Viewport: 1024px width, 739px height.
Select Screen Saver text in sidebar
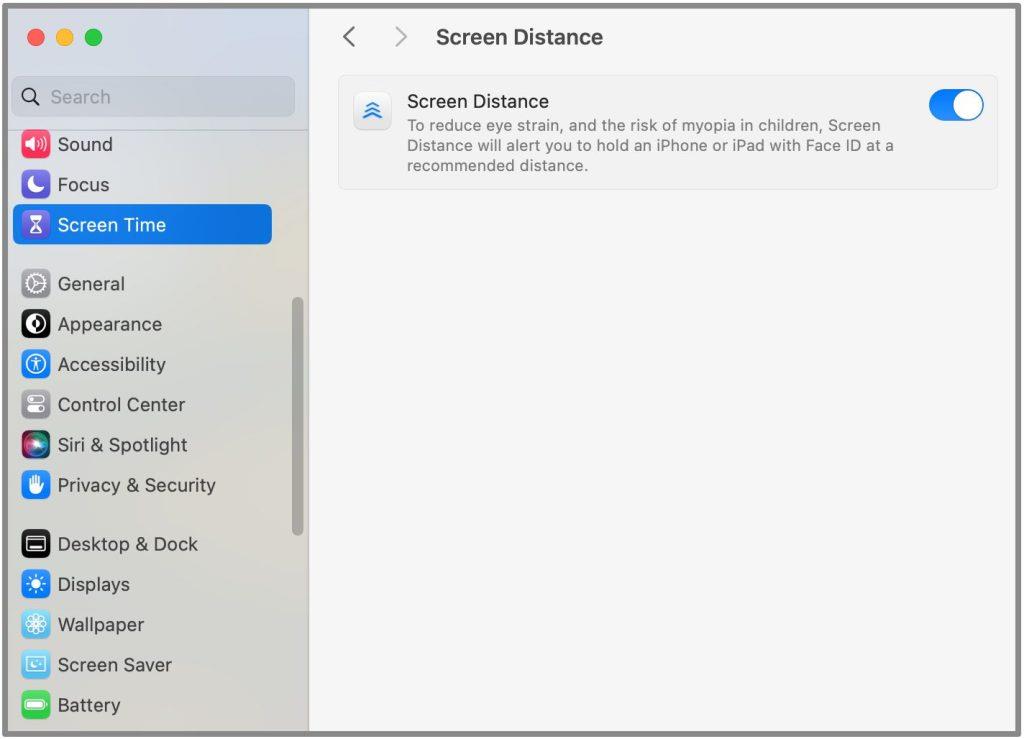coord(114,665)
